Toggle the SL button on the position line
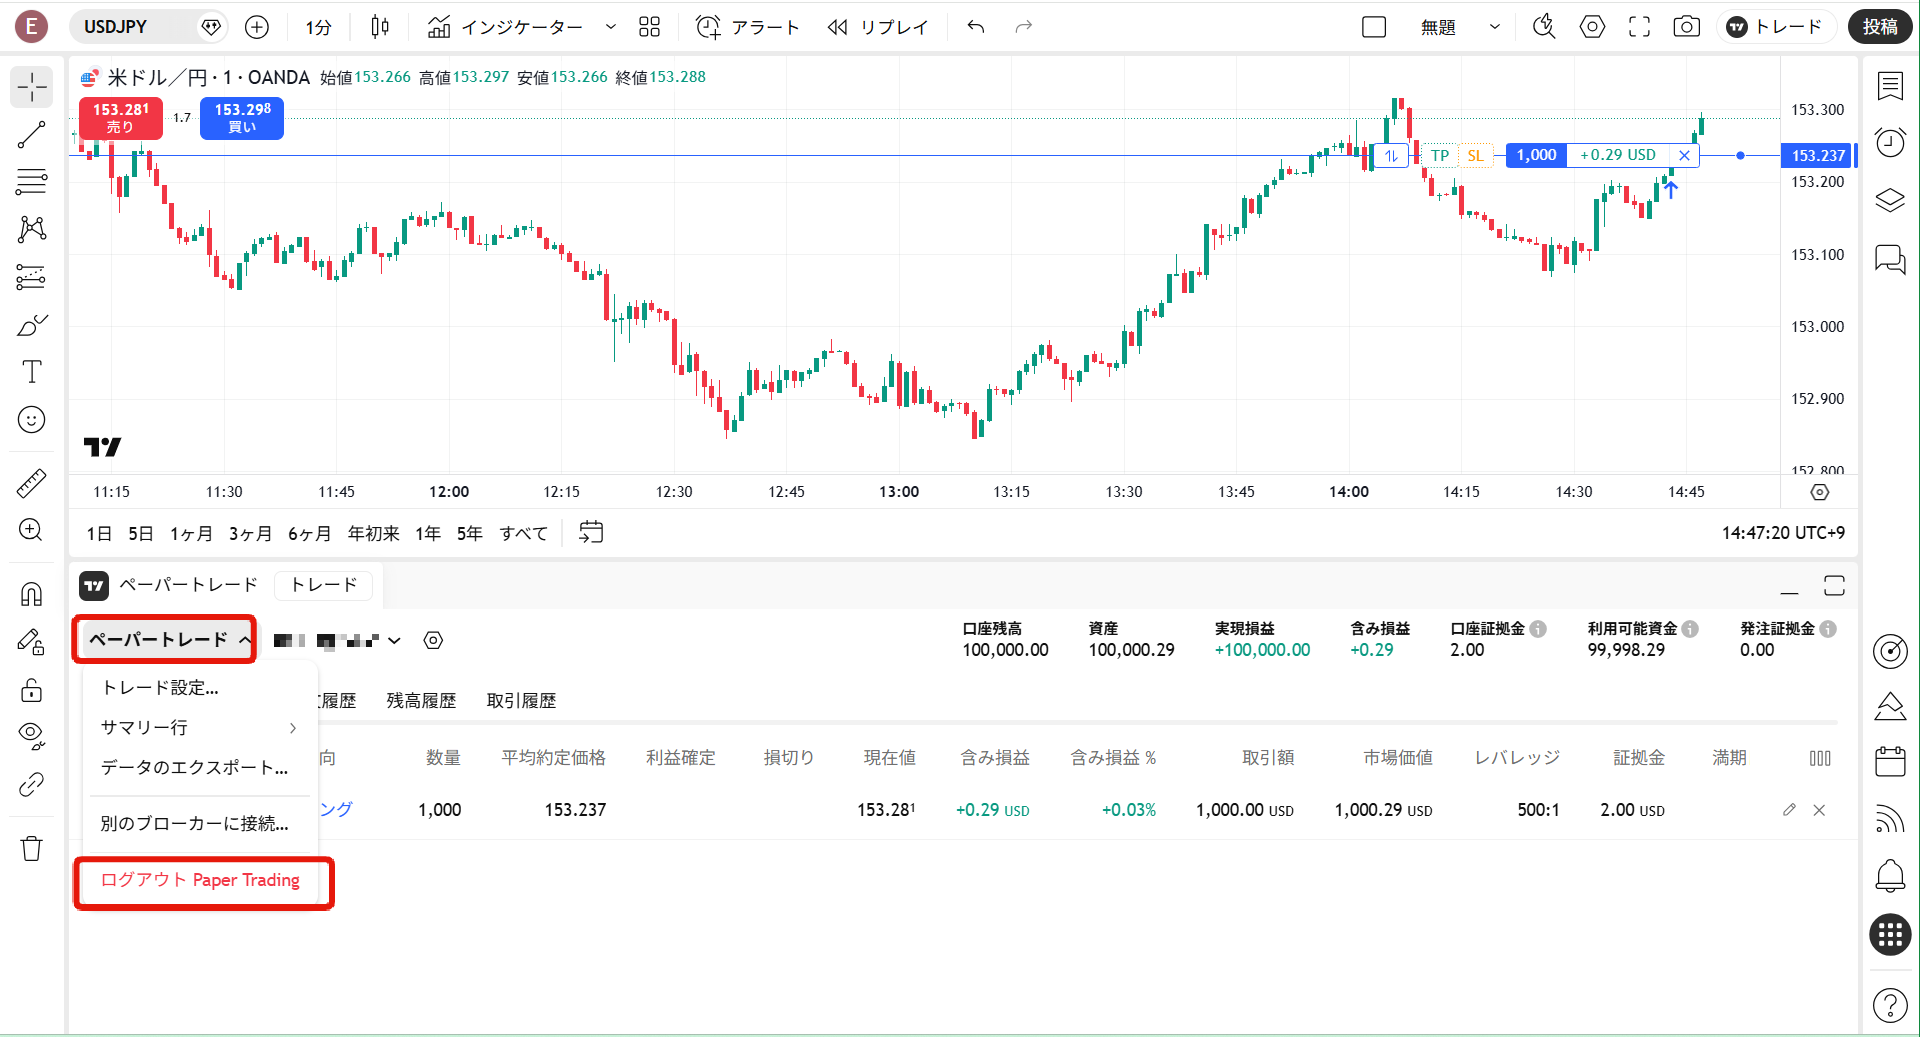 (x=1475, y=156)
